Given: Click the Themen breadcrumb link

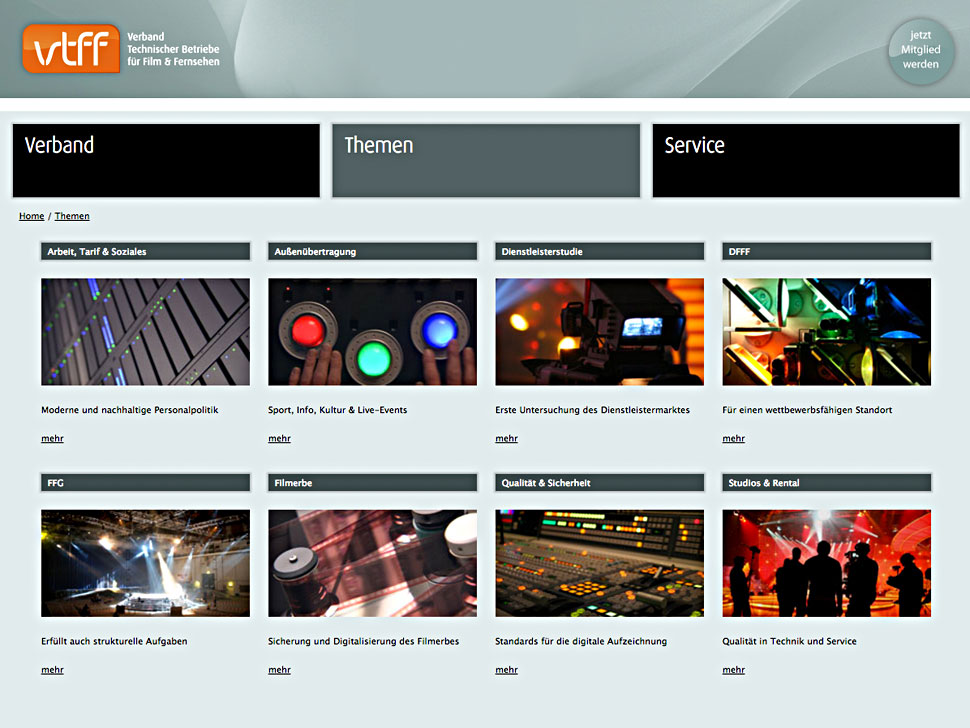Looking at the screenshot, I should click(x=72, y=216).
